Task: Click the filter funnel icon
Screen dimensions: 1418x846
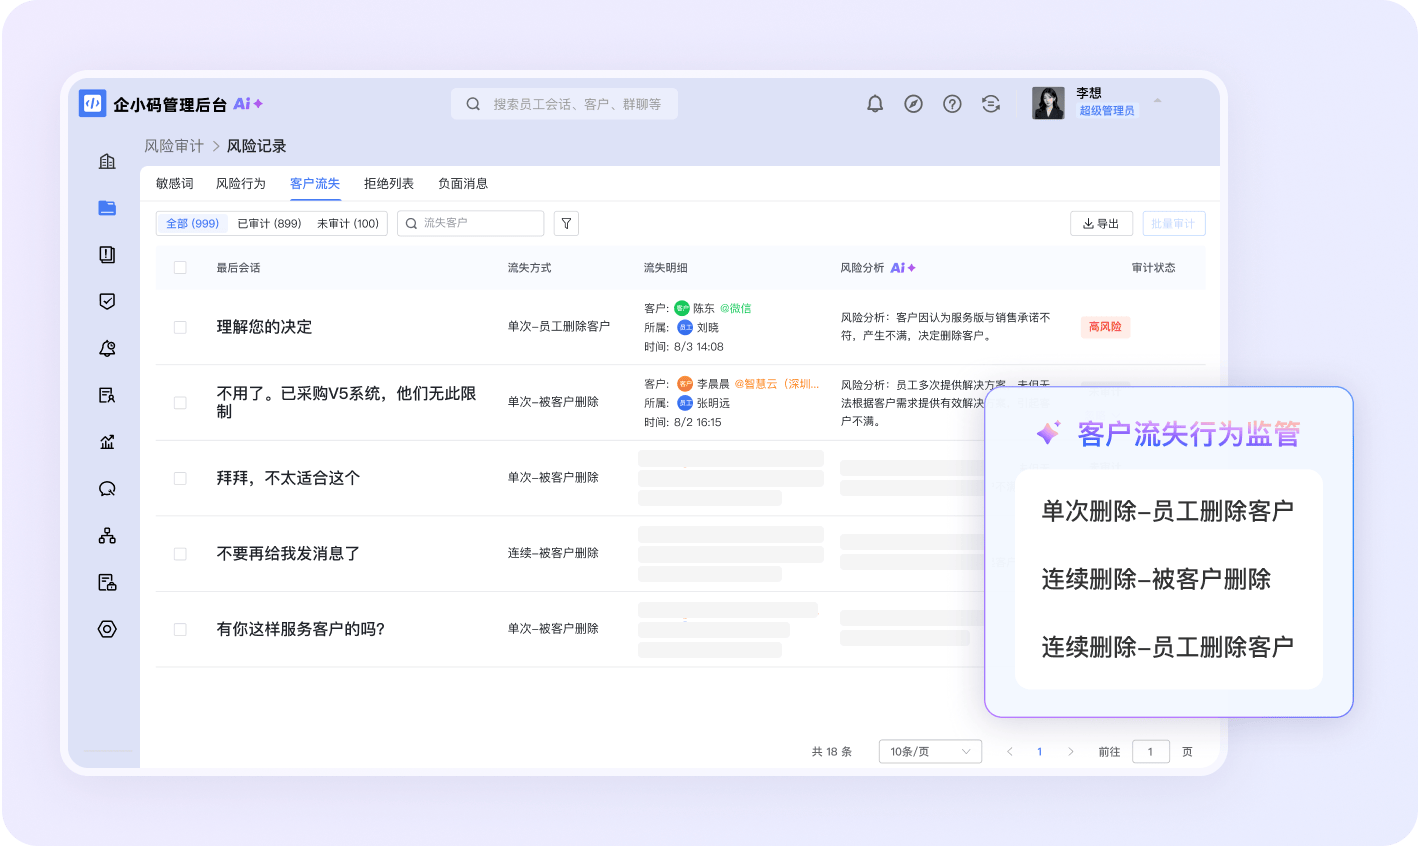Action: pos(566,224)
